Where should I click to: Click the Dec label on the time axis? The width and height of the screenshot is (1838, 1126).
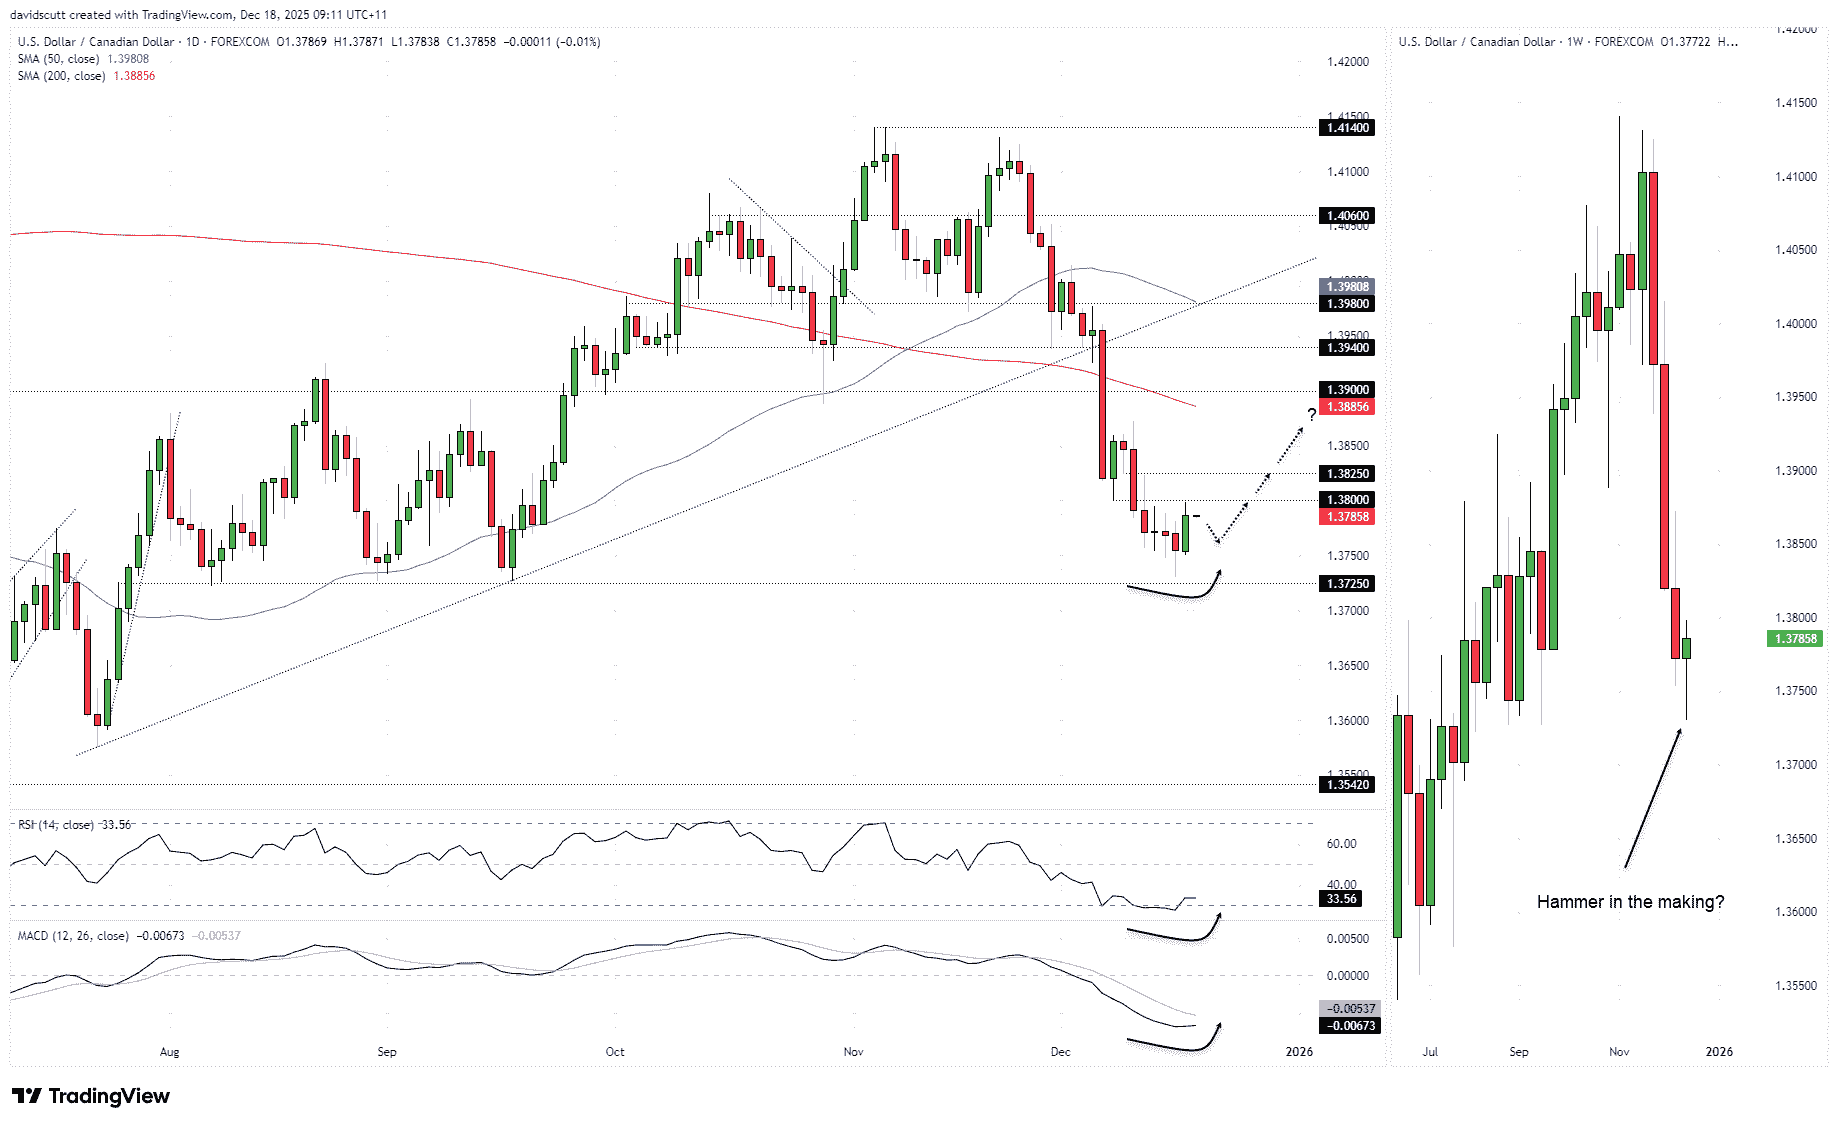pos(1062,1052)
